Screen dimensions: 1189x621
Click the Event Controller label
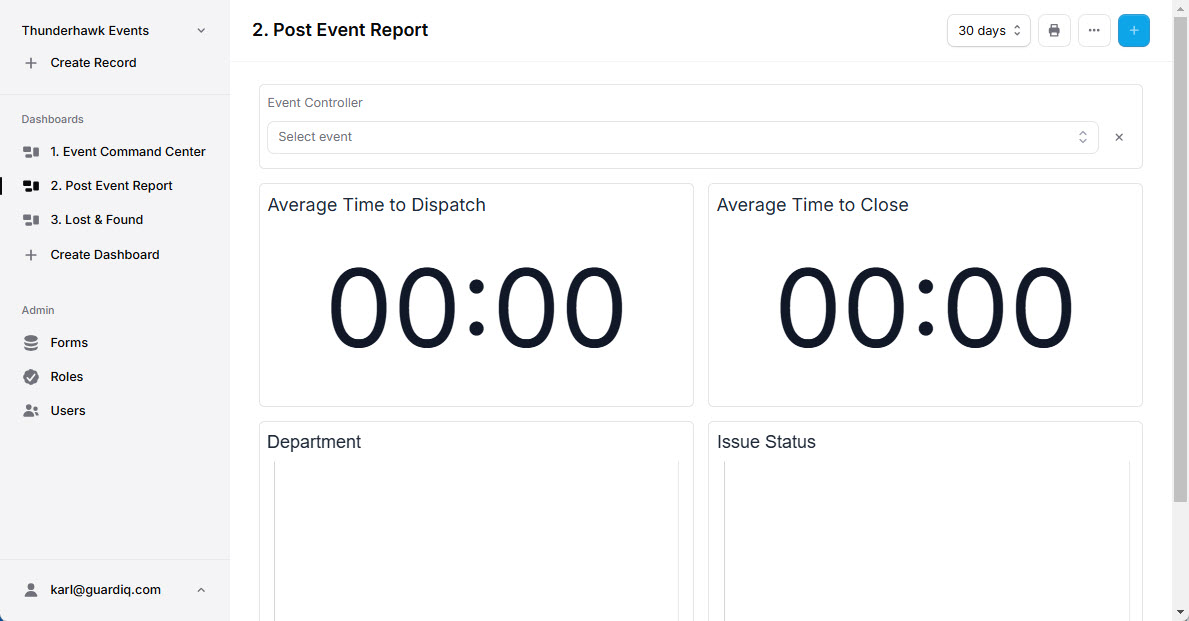click(x=315, y=102)
